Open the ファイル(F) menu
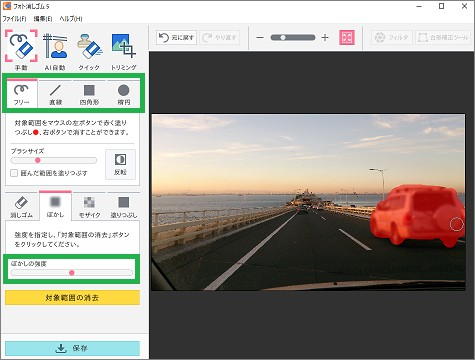This screenshot has width=475, height=360. 14,19
